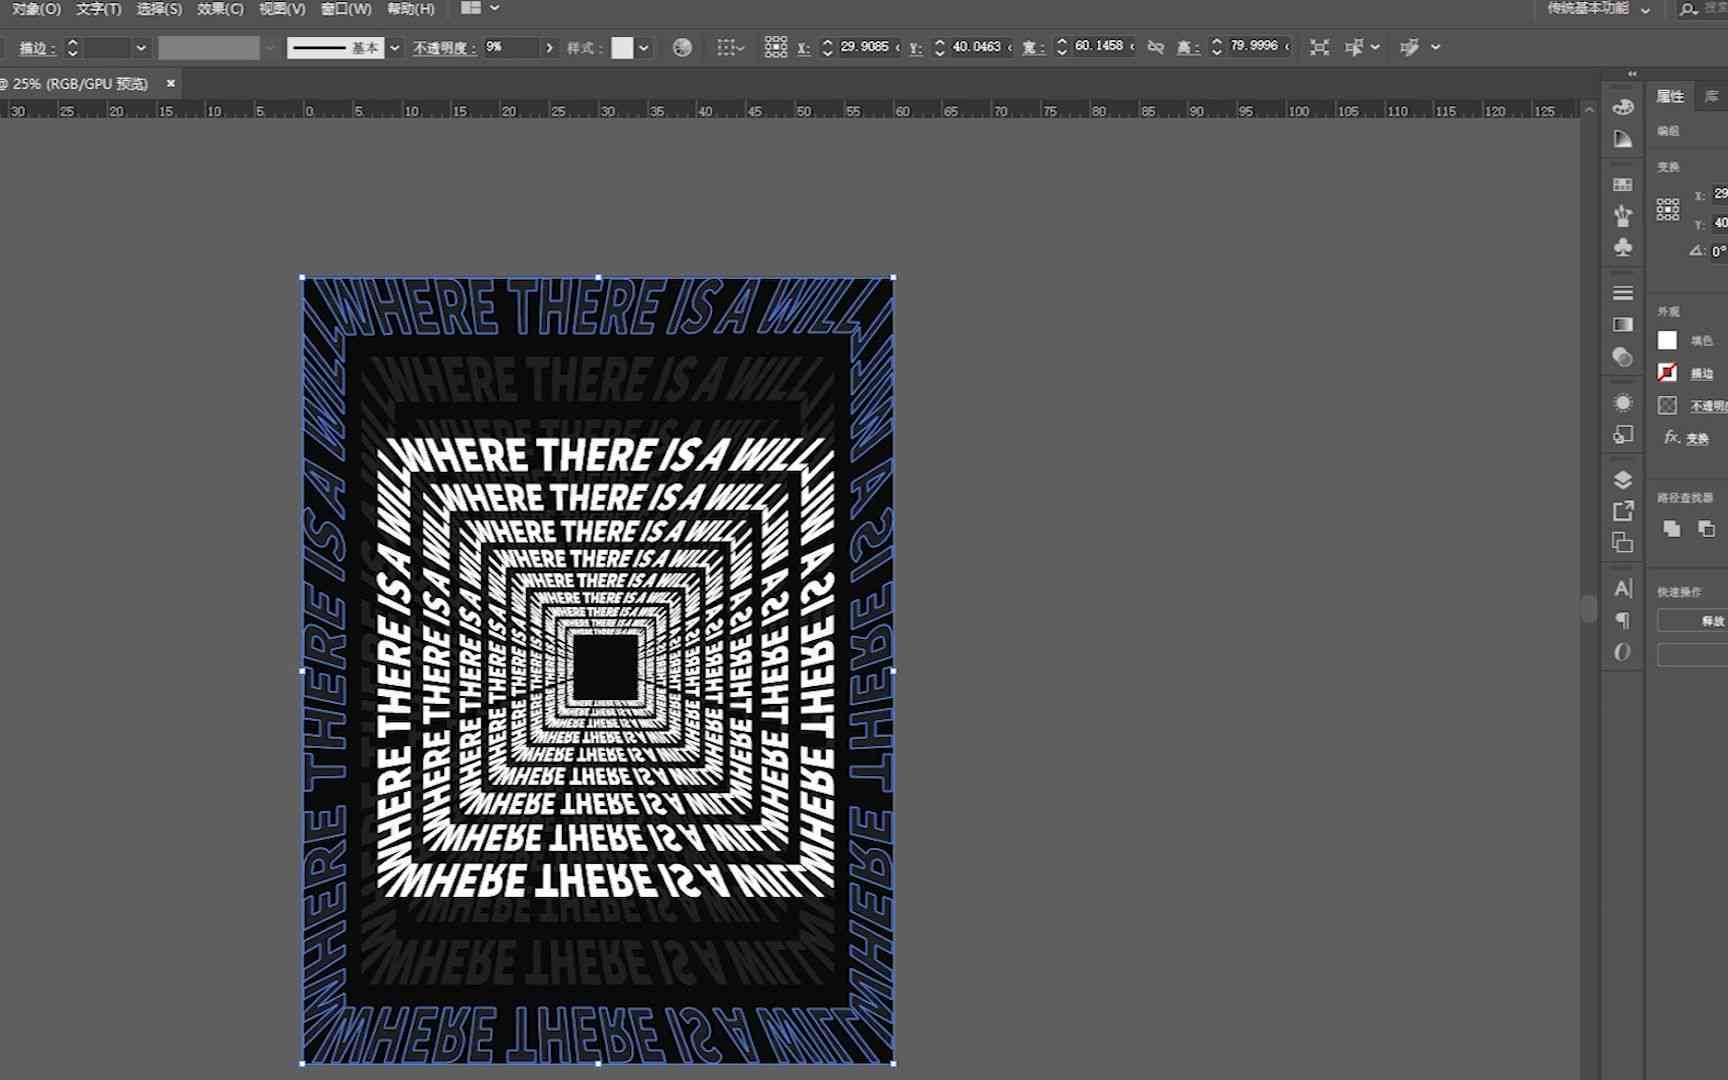Viewport: 1728px width, 1080px height.
Task: Open the brush definition 基本 dropdown
Action: pos(394,47)
